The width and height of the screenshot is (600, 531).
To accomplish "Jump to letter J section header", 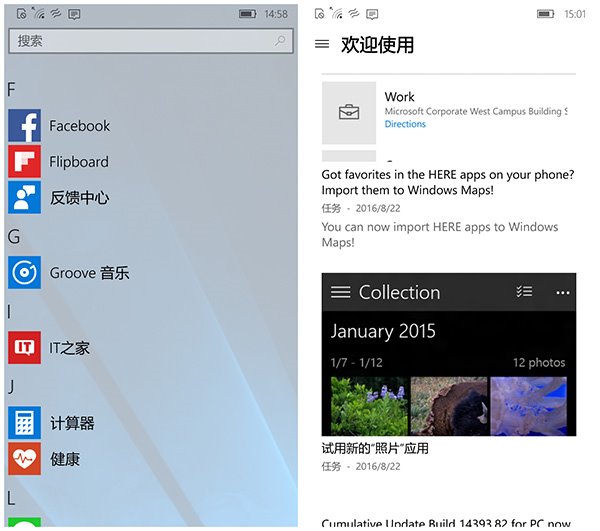I will (11, 387).
